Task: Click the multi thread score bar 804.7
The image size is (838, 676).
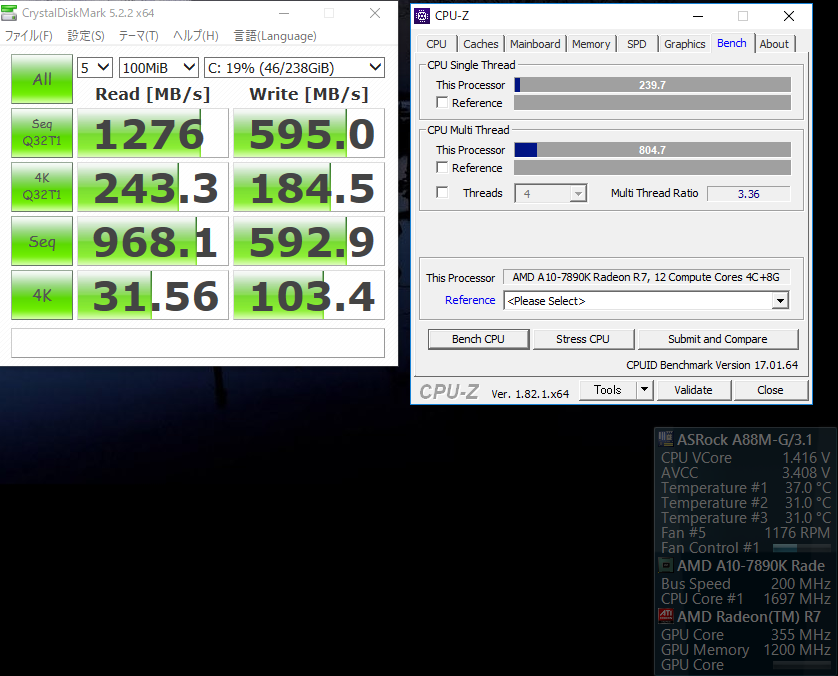Action: coord(652,150)
